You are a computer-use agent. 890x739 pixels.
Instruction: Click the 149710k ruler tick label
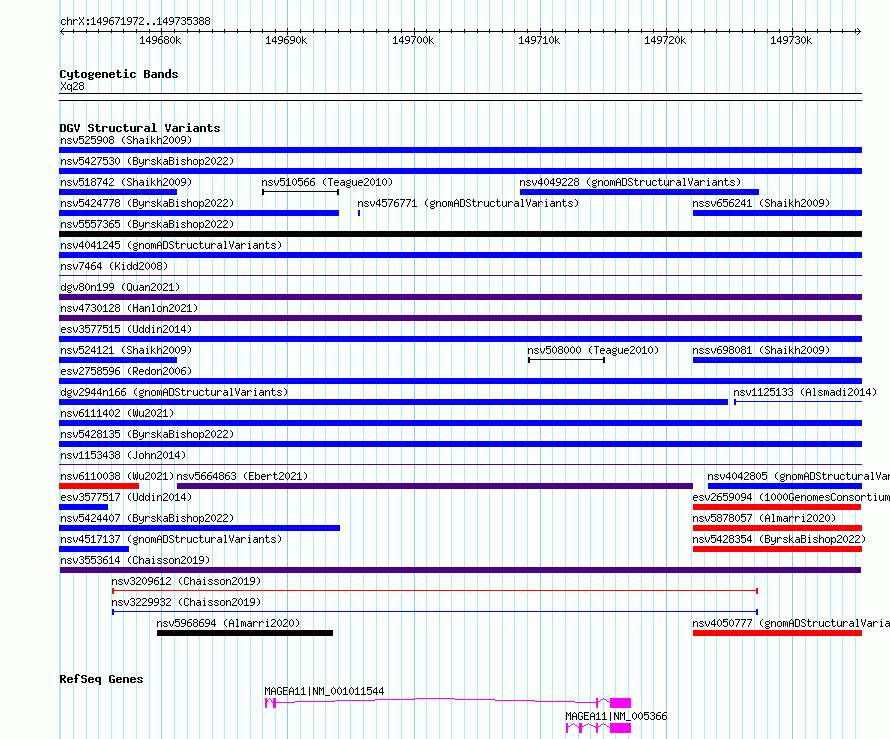click(539, 40)
